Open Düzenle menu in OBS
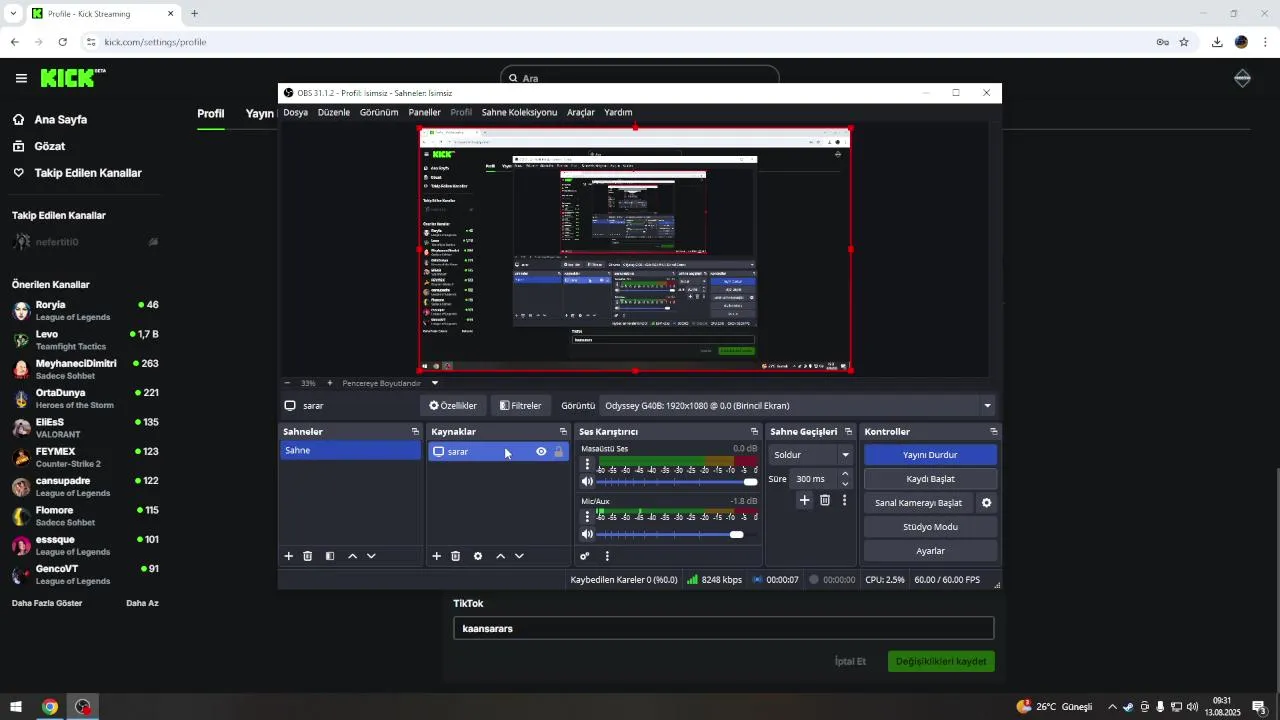Image resolution: width=1280 pixels, height=720 pixels. click(334, 113)
